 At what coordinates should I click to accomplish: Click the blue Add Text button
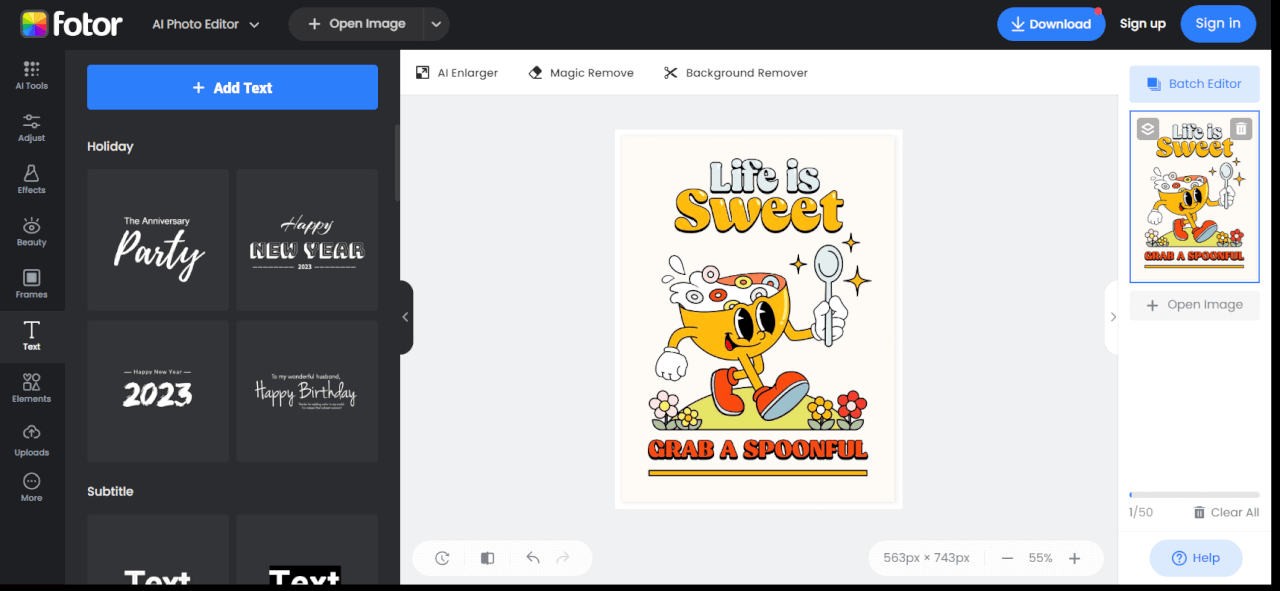pos(232,88)
